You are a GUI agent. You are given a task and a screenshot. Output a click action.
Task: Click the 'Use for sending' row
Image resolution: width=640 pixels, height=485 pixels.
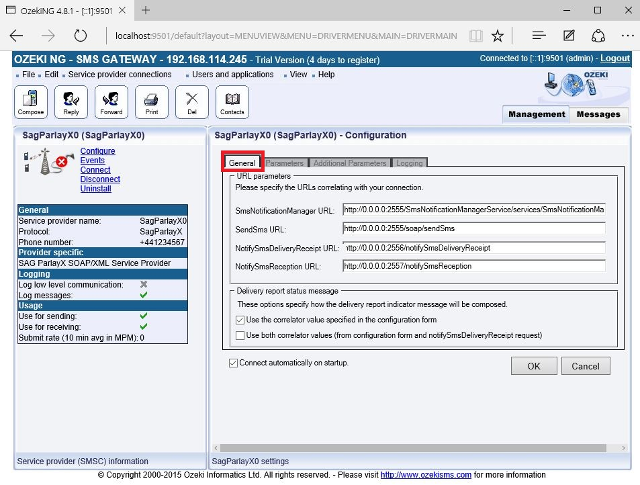[102, 316]
